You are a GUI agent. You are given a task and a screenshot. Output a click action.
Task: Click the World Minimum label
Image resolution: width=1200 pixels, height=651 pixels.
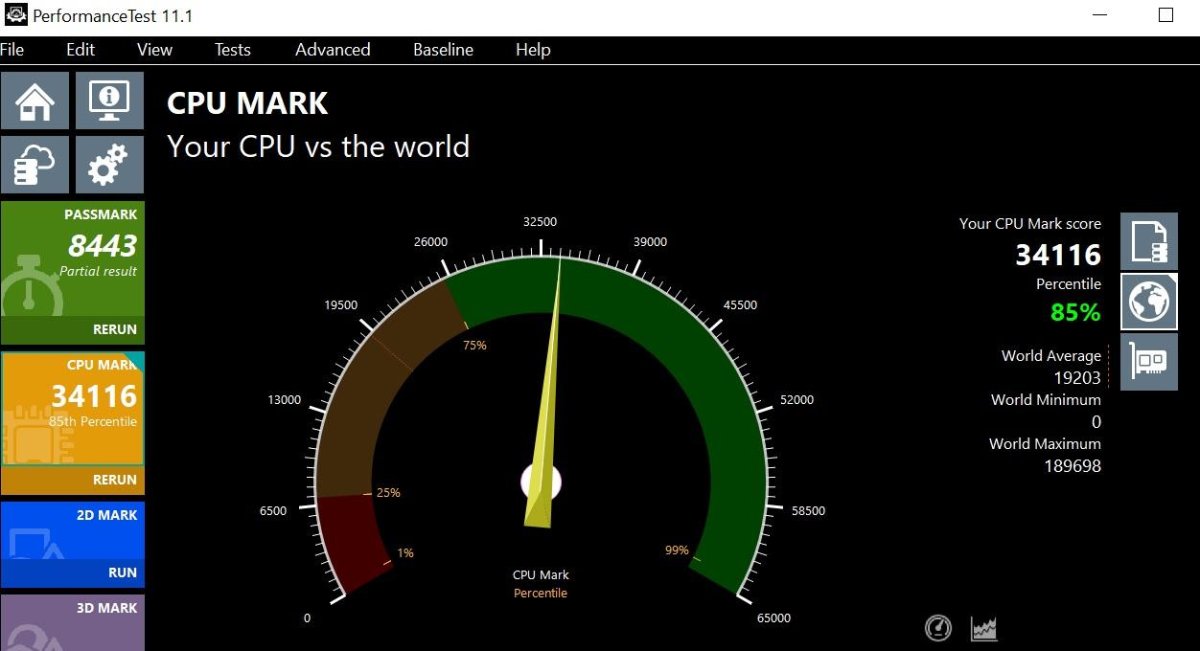point(1046,400)
